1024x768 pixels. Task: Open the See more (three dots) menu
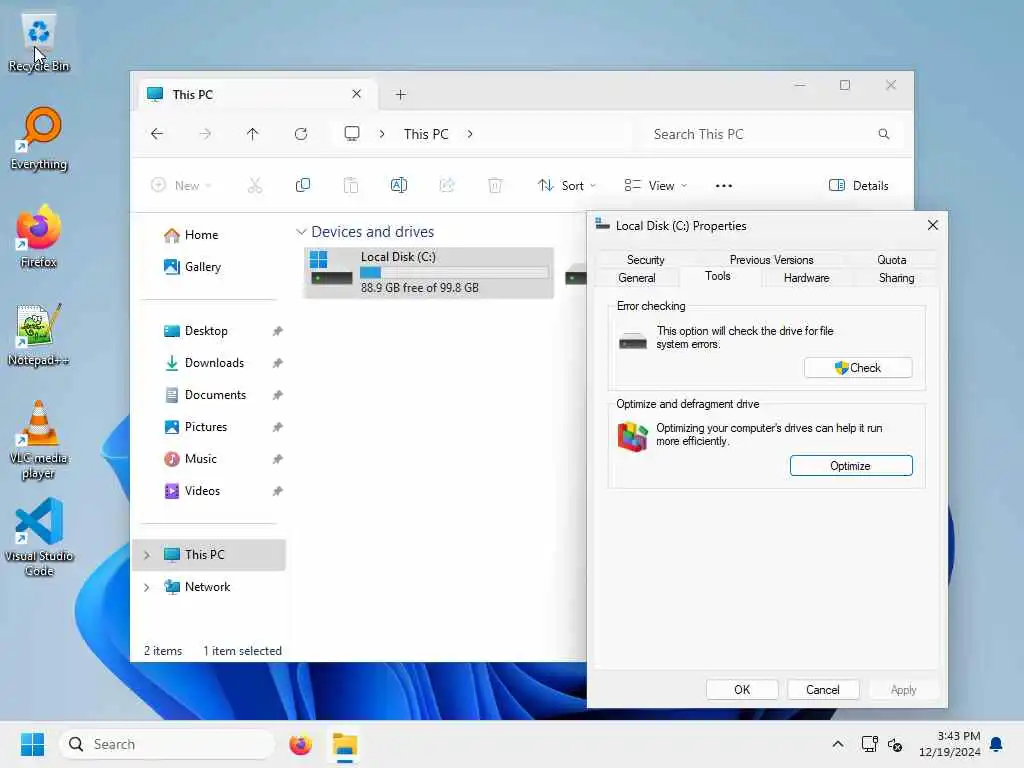point(724,185)
